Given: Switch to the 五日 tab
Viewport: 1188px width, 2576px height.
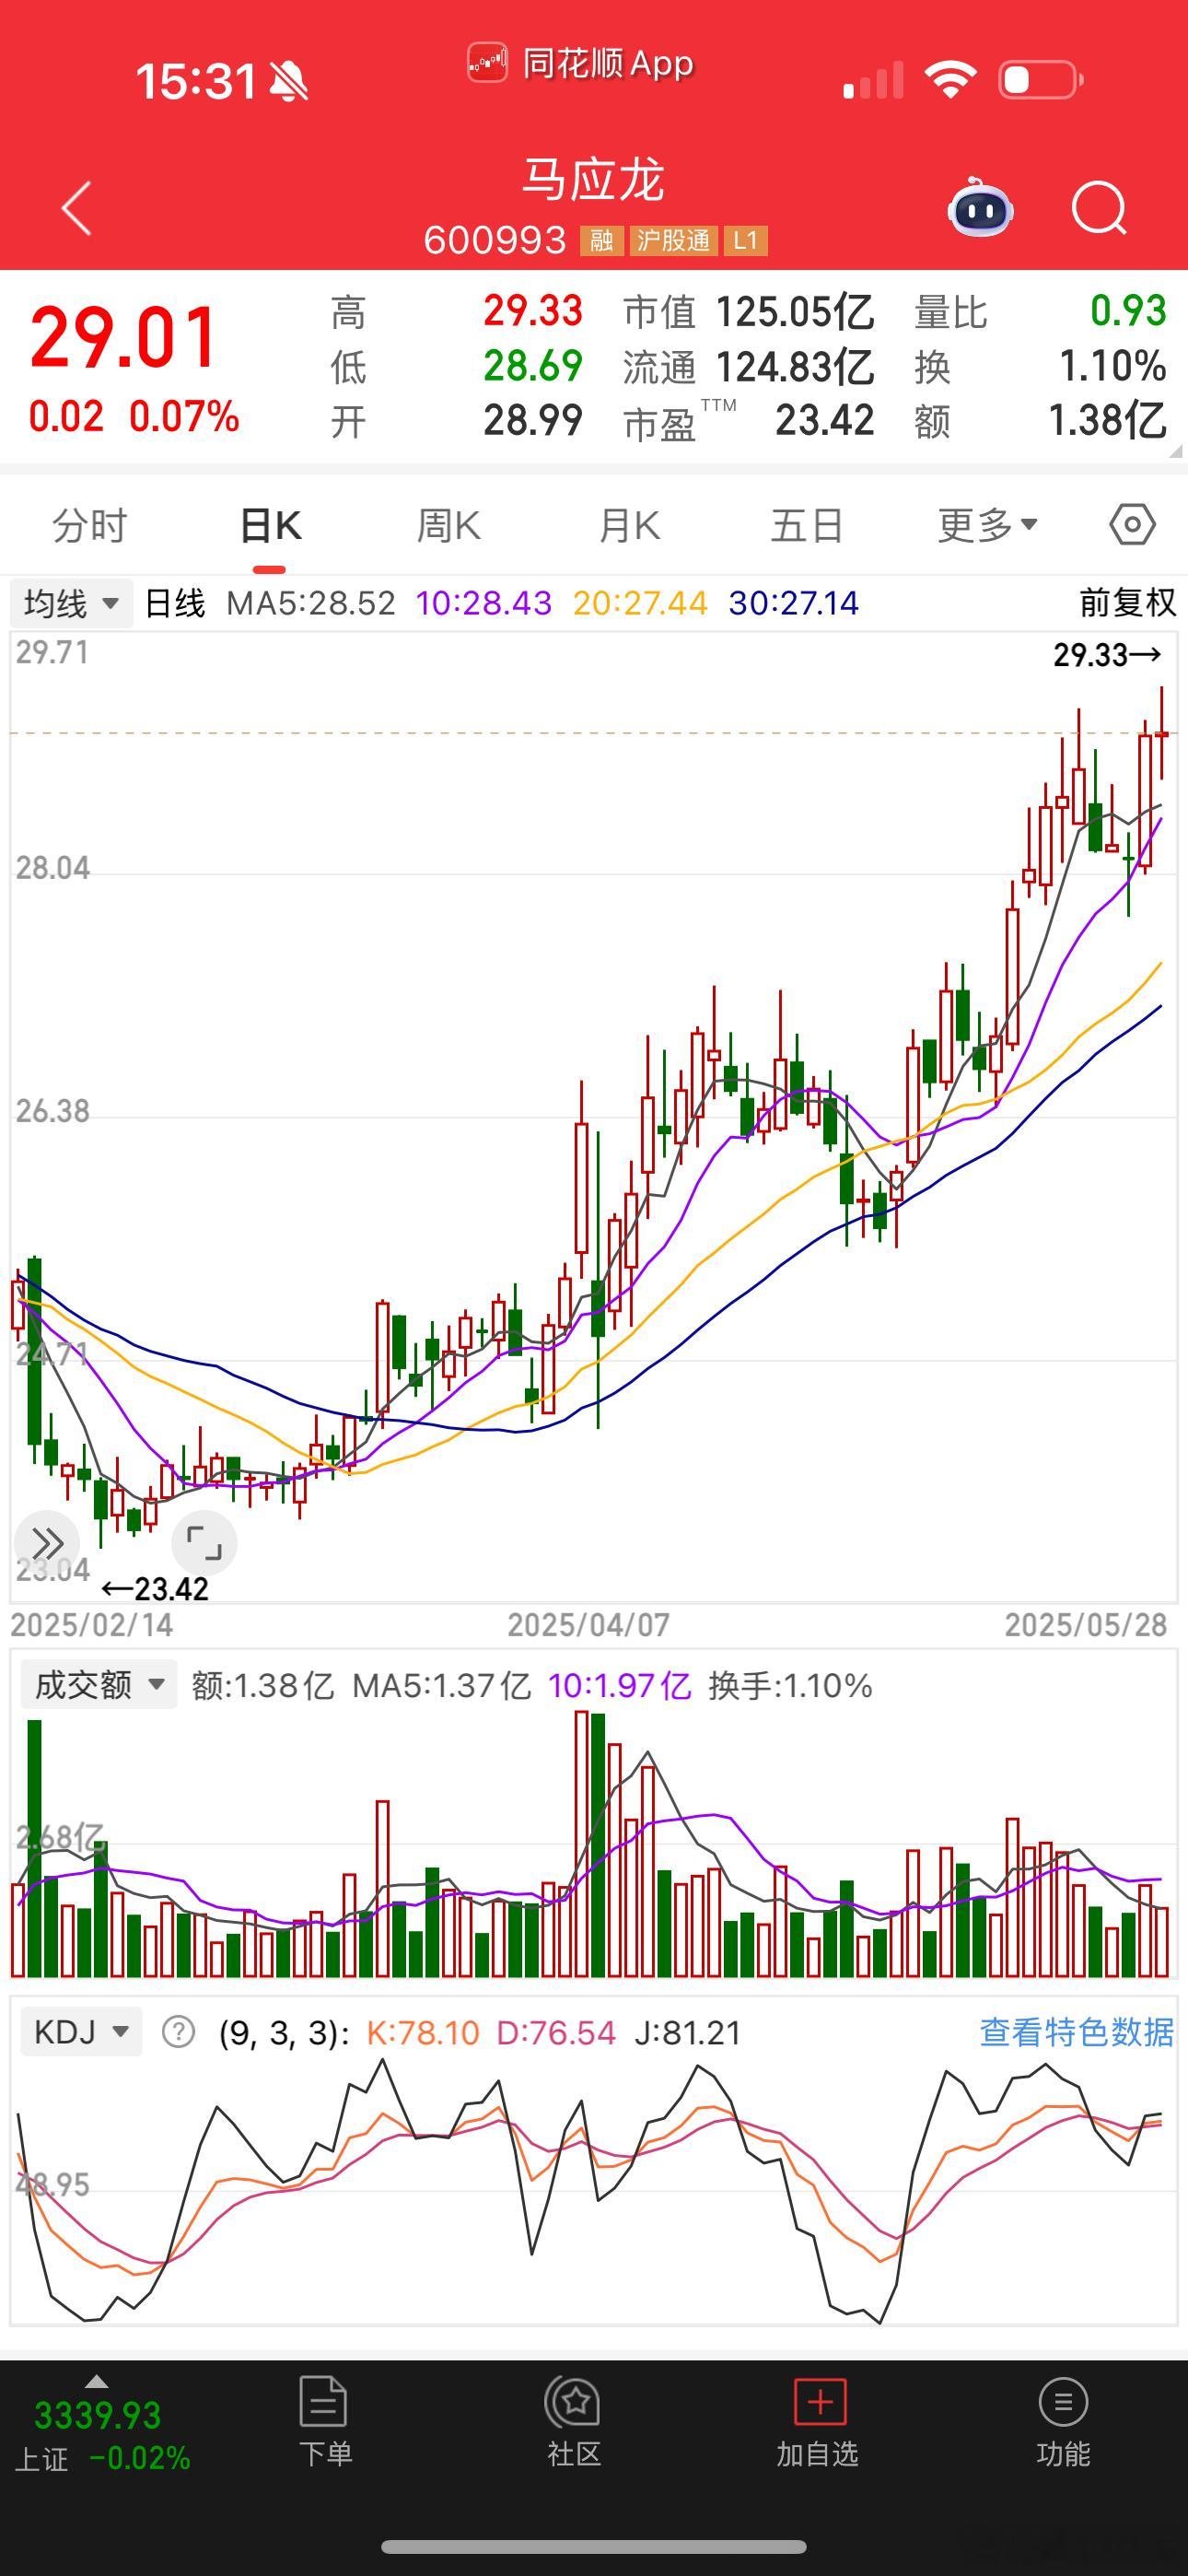Looking at the screenshot, I should point(807,525).
